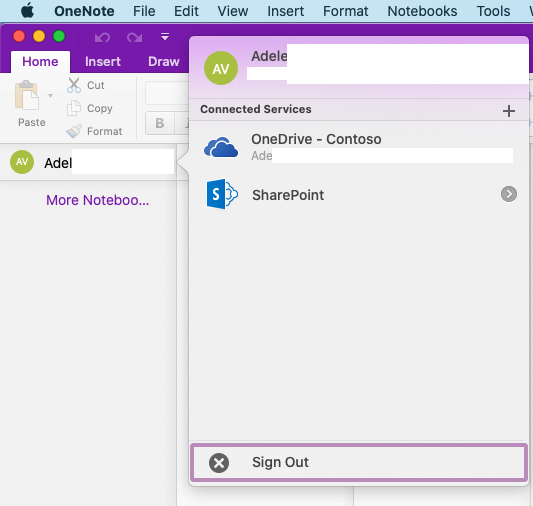533x506 pixels.
Task: Add a connected service with plus icon
Action: pos(509,111)
